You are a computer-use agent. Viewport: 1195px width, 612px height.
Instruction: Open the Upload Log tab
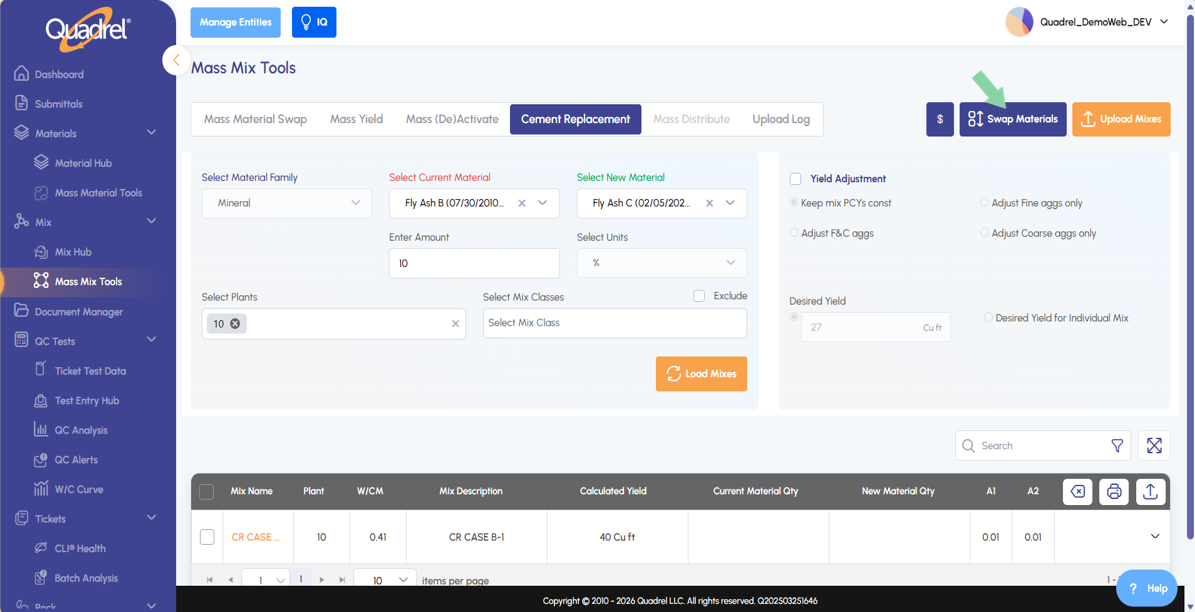point(781,119)
